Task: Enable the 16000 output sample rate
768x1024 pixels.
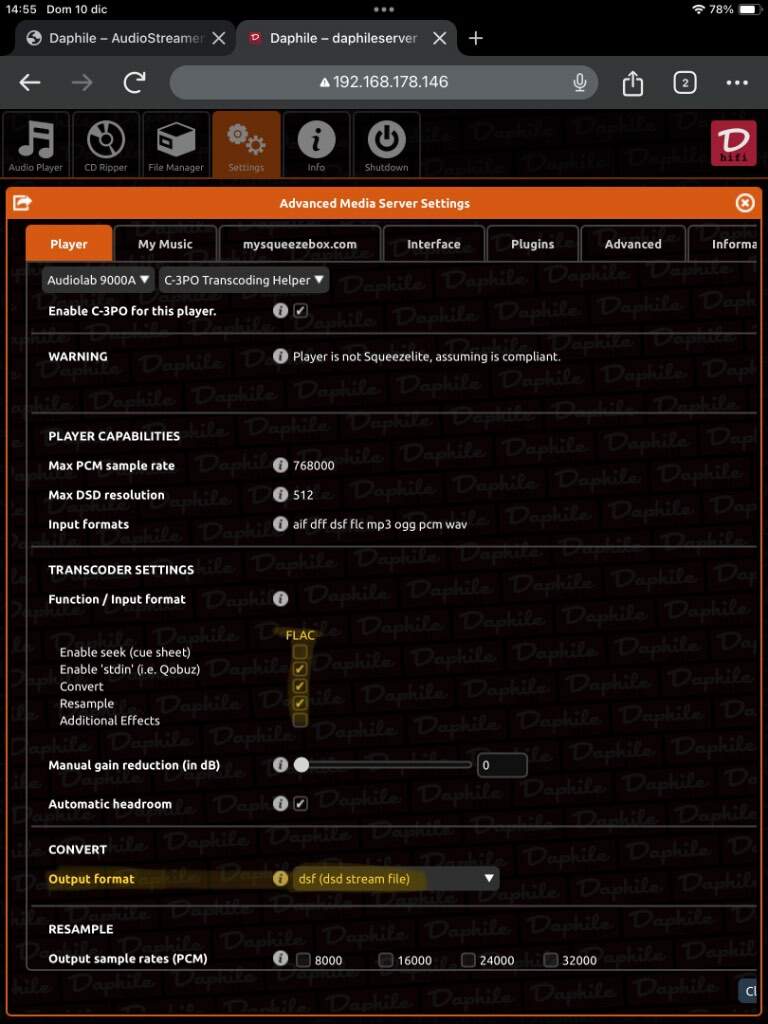Action: tap(386, 960)
